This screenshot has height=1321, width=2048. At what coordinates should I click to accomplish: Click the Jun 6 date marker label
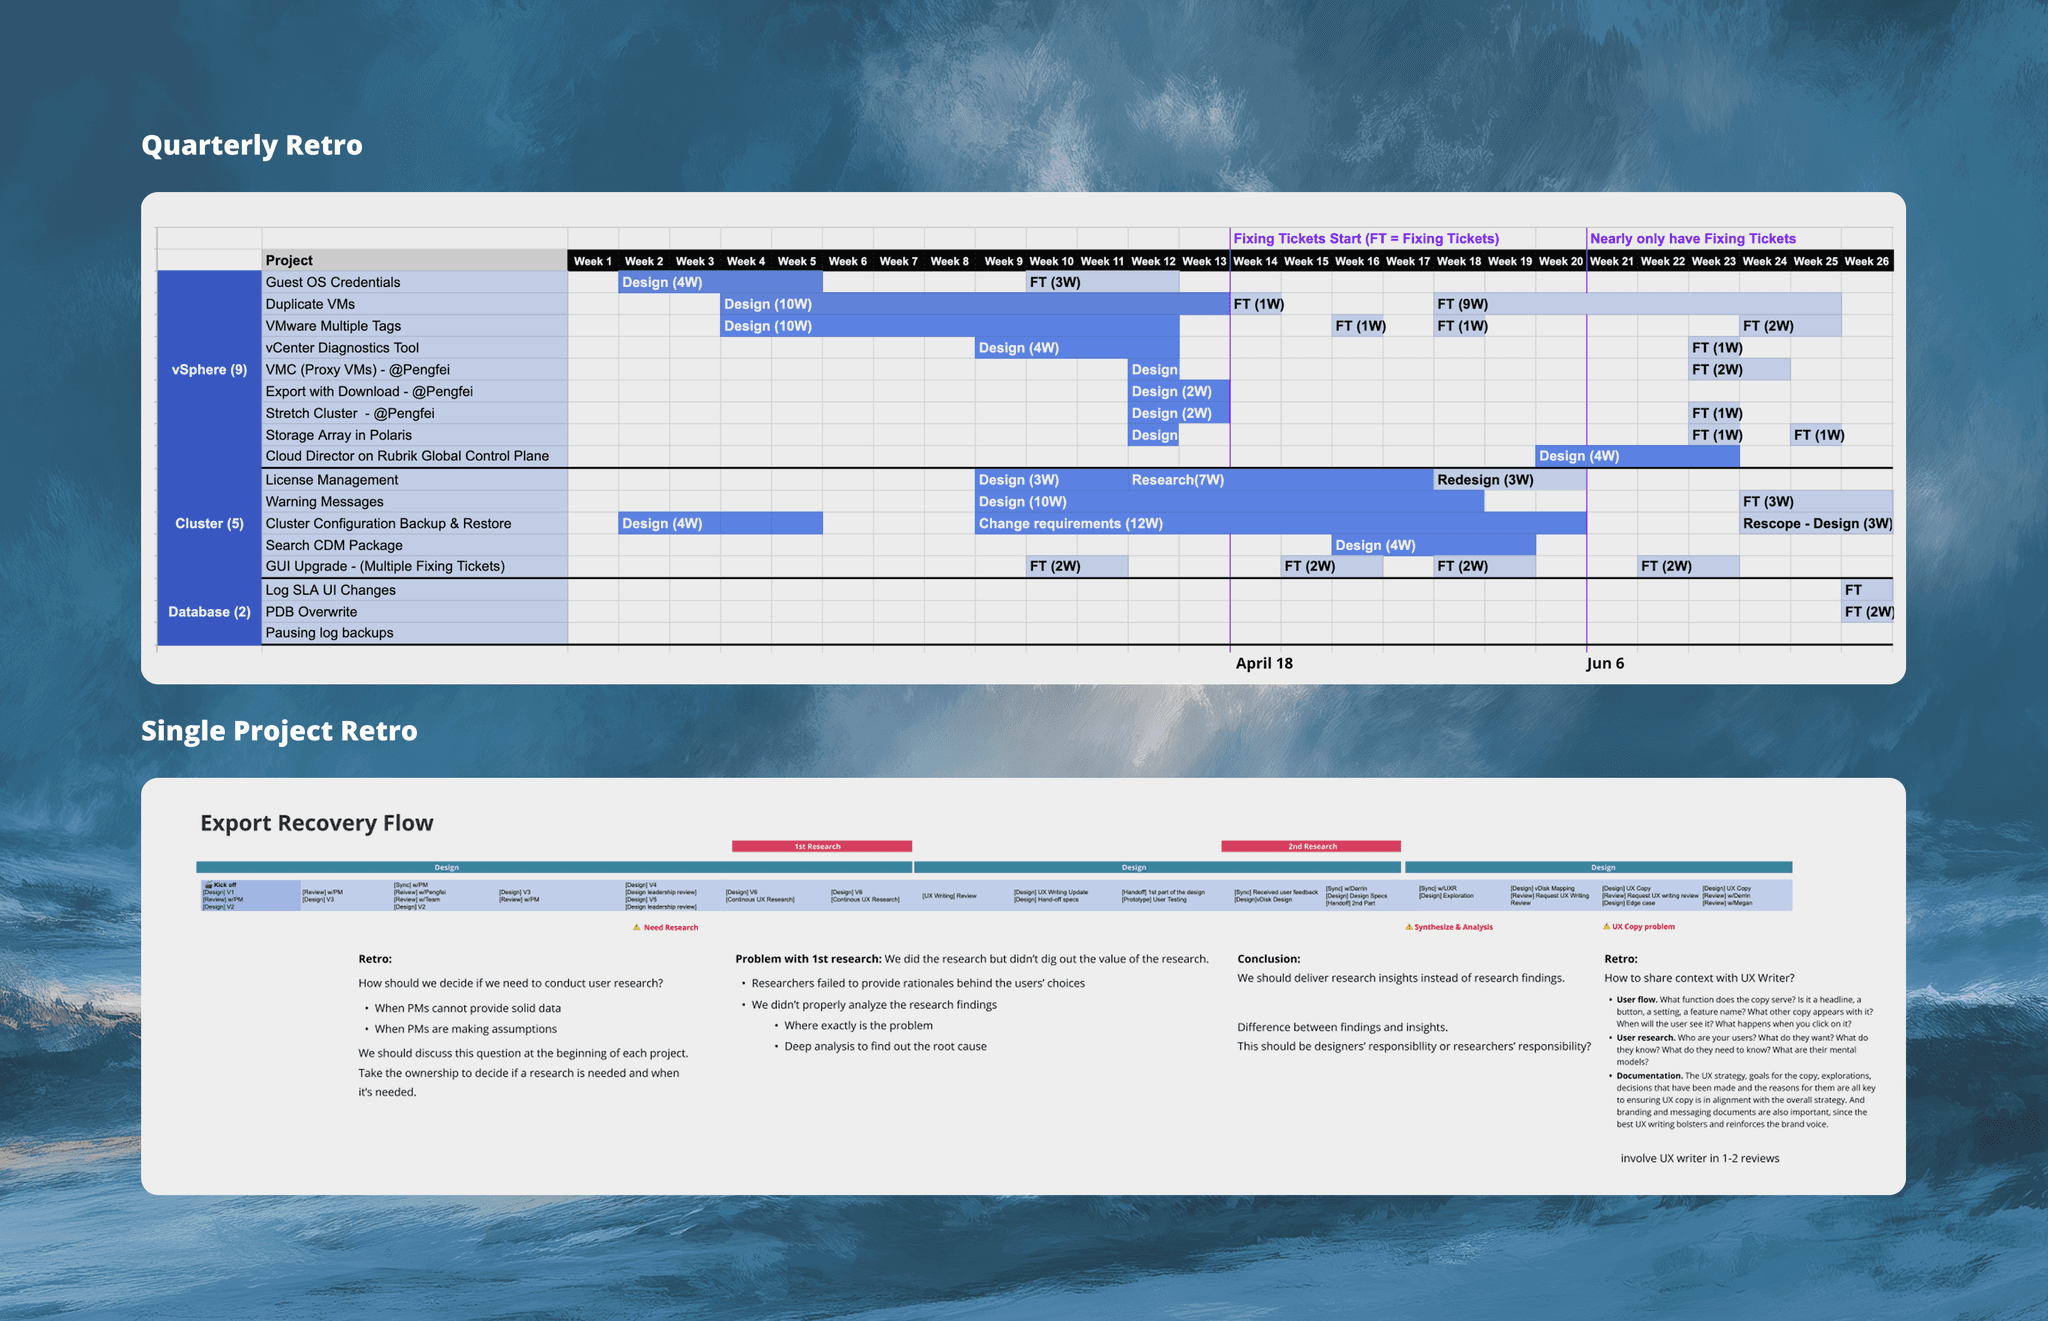coord(1604,663)
